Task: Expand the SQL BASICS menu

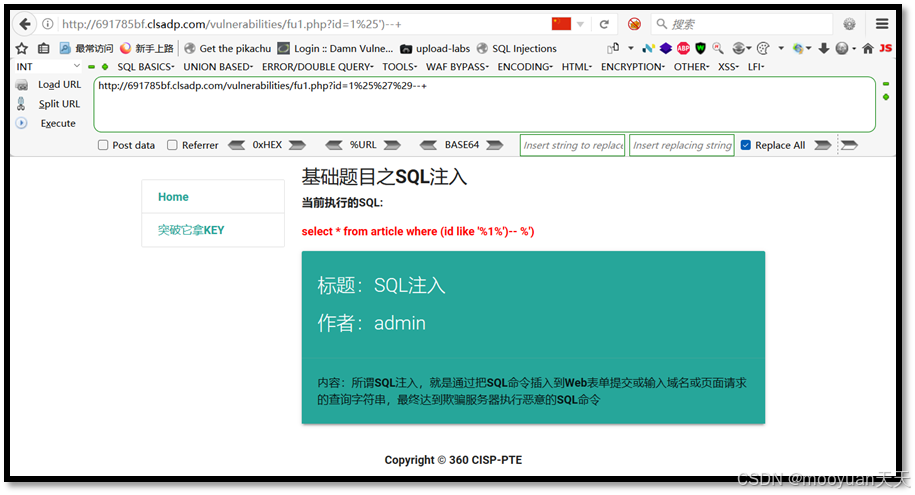Action: click(146, 67)
